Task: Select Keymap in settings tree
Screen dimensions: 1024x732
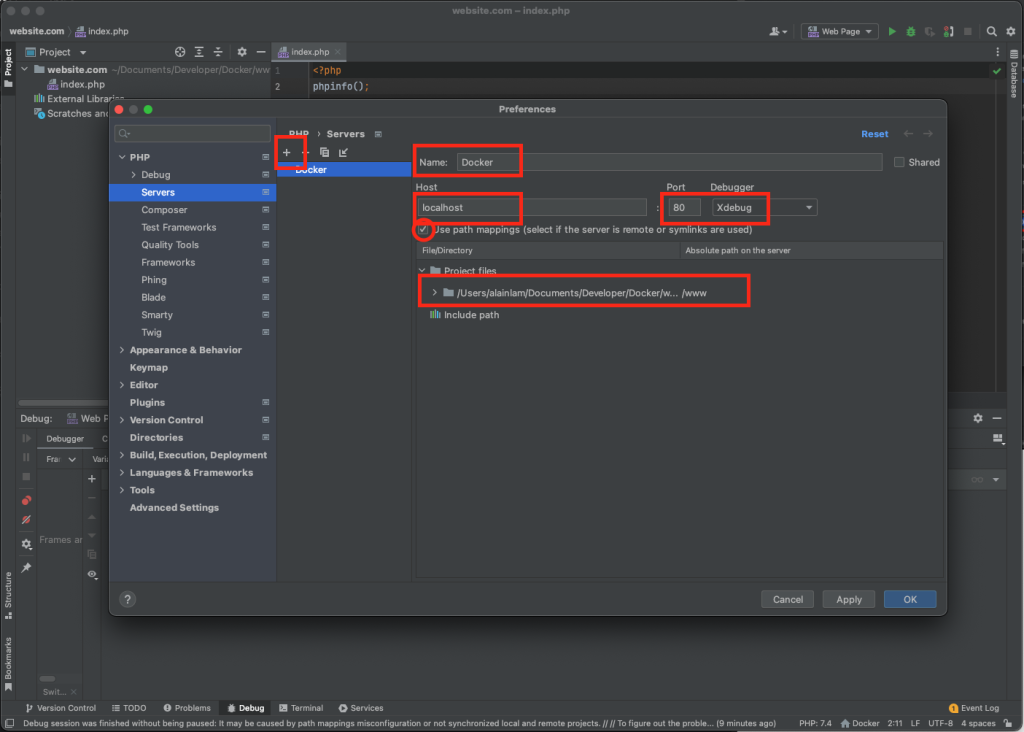Action: click(x=149, y=368)
